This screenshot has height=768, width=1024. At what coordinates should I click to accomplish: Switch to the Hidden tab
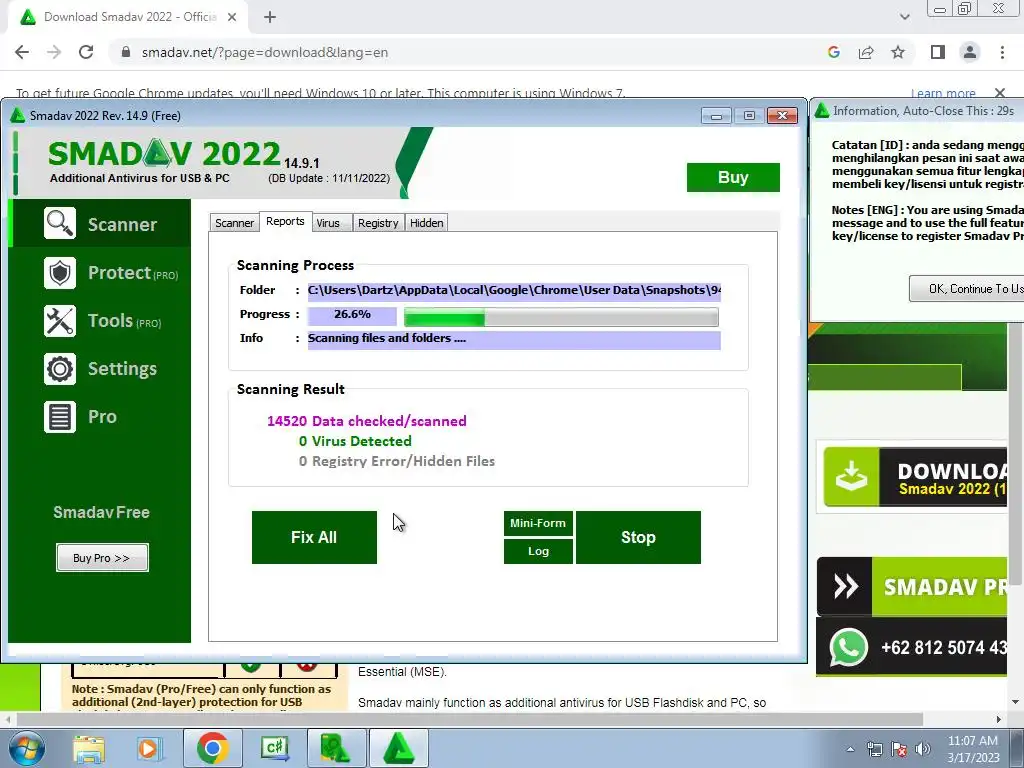pos(426,223)
